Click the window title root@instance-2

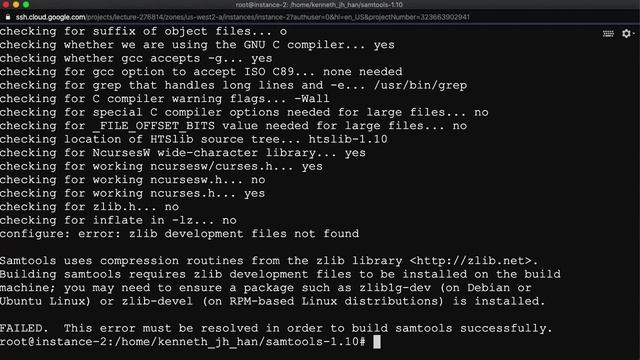pyautogui.click(x=319, y=5)
